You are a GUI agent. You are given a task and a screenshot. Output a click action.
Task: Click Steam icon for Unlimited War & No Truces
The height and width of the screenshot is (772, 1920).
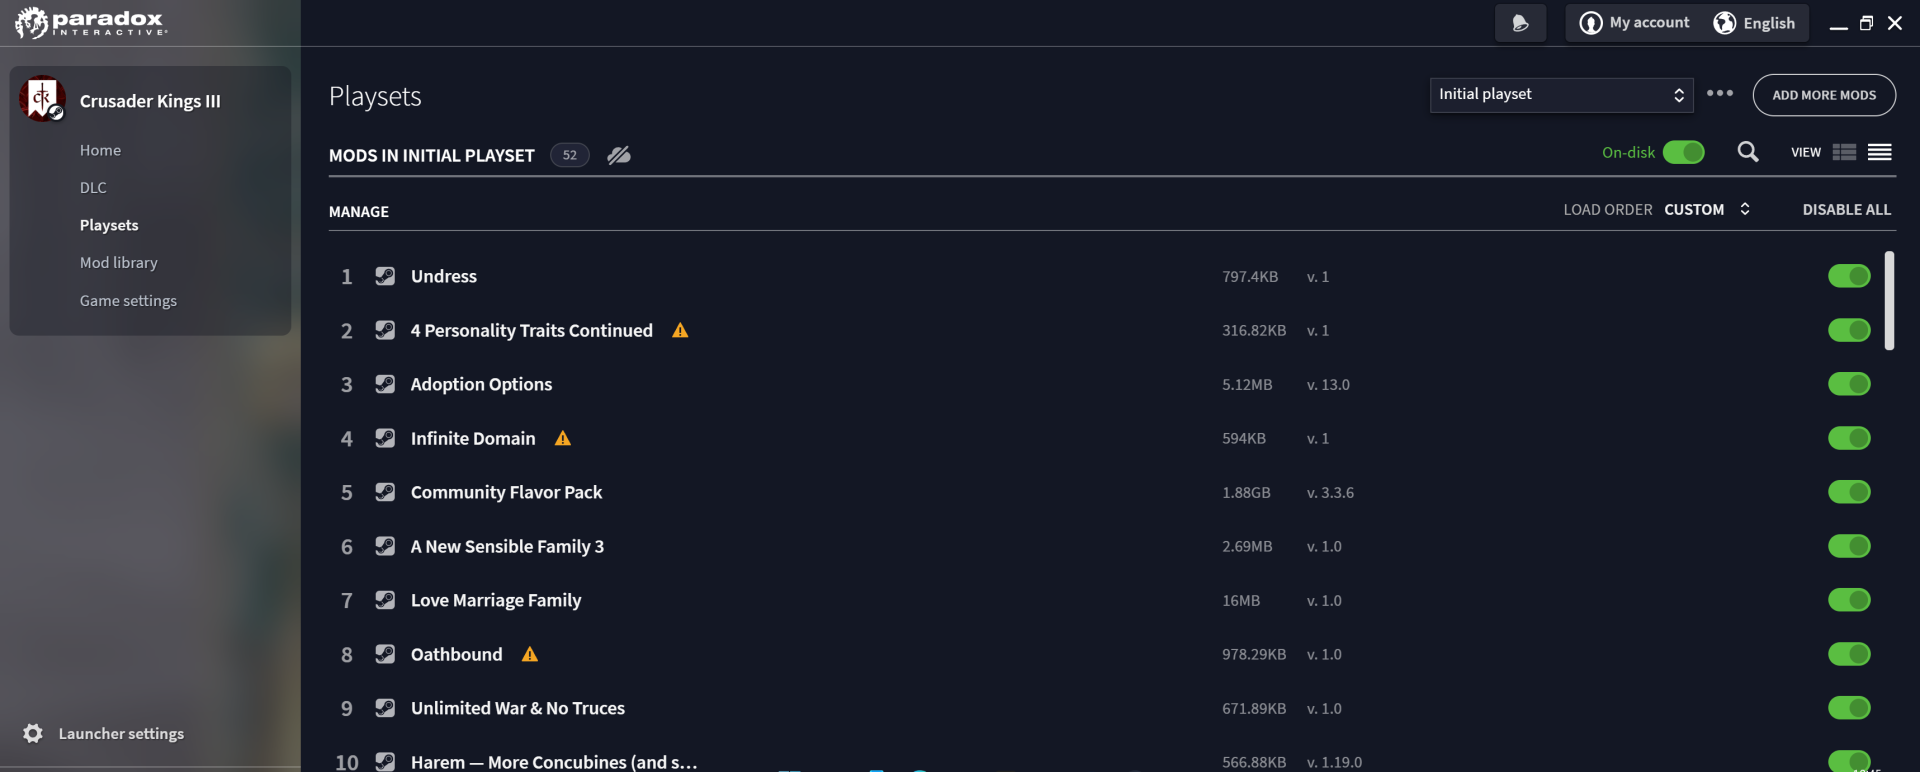(x=385, y=708)
